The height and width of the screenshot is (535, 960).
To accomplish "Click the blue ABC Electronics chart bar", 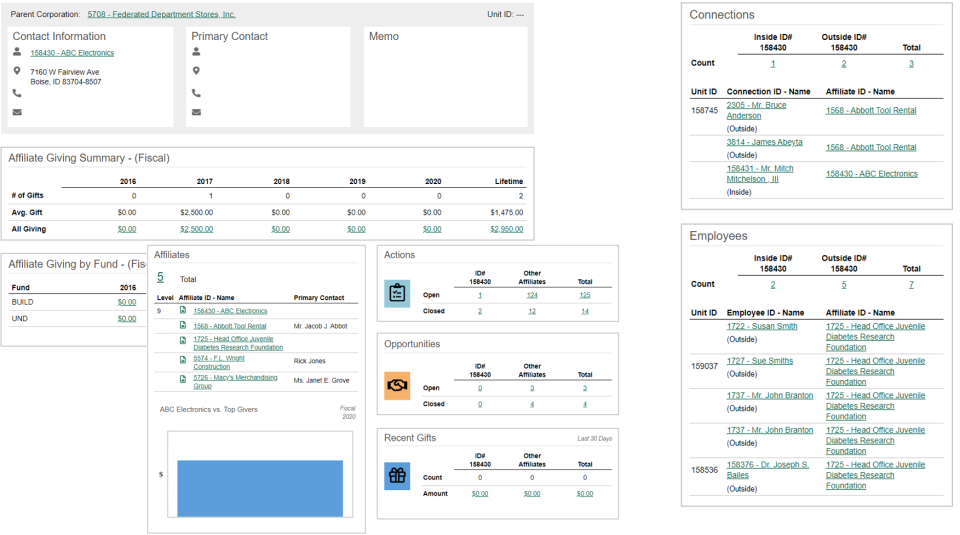I will tap(260, 488).
